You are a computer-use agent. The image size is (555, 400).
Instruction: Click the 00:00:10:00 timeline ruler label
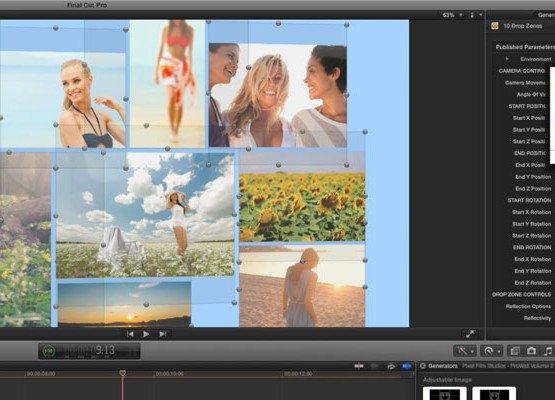[170, 374]
